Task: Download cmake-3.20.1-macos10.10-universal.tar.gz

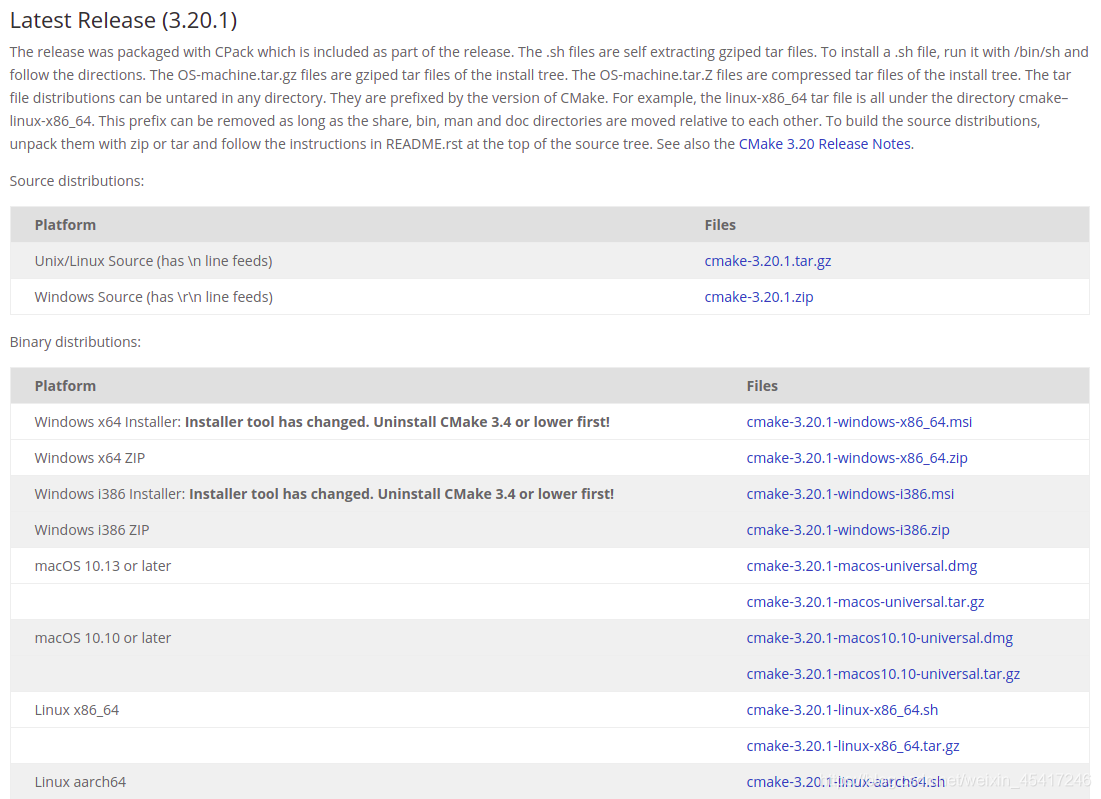Action: (x=883, y=674)
